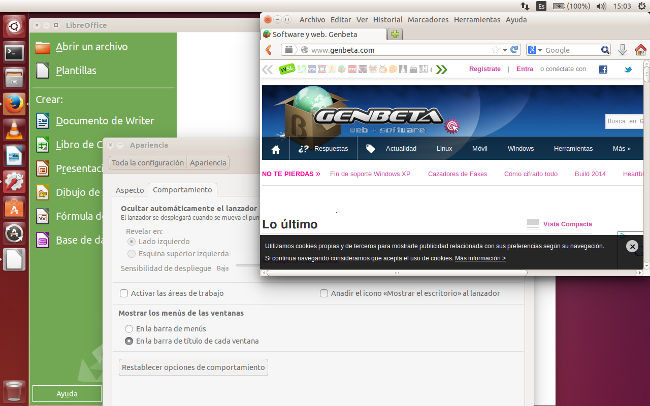Close the cookie notice banner

coord(632,246)
